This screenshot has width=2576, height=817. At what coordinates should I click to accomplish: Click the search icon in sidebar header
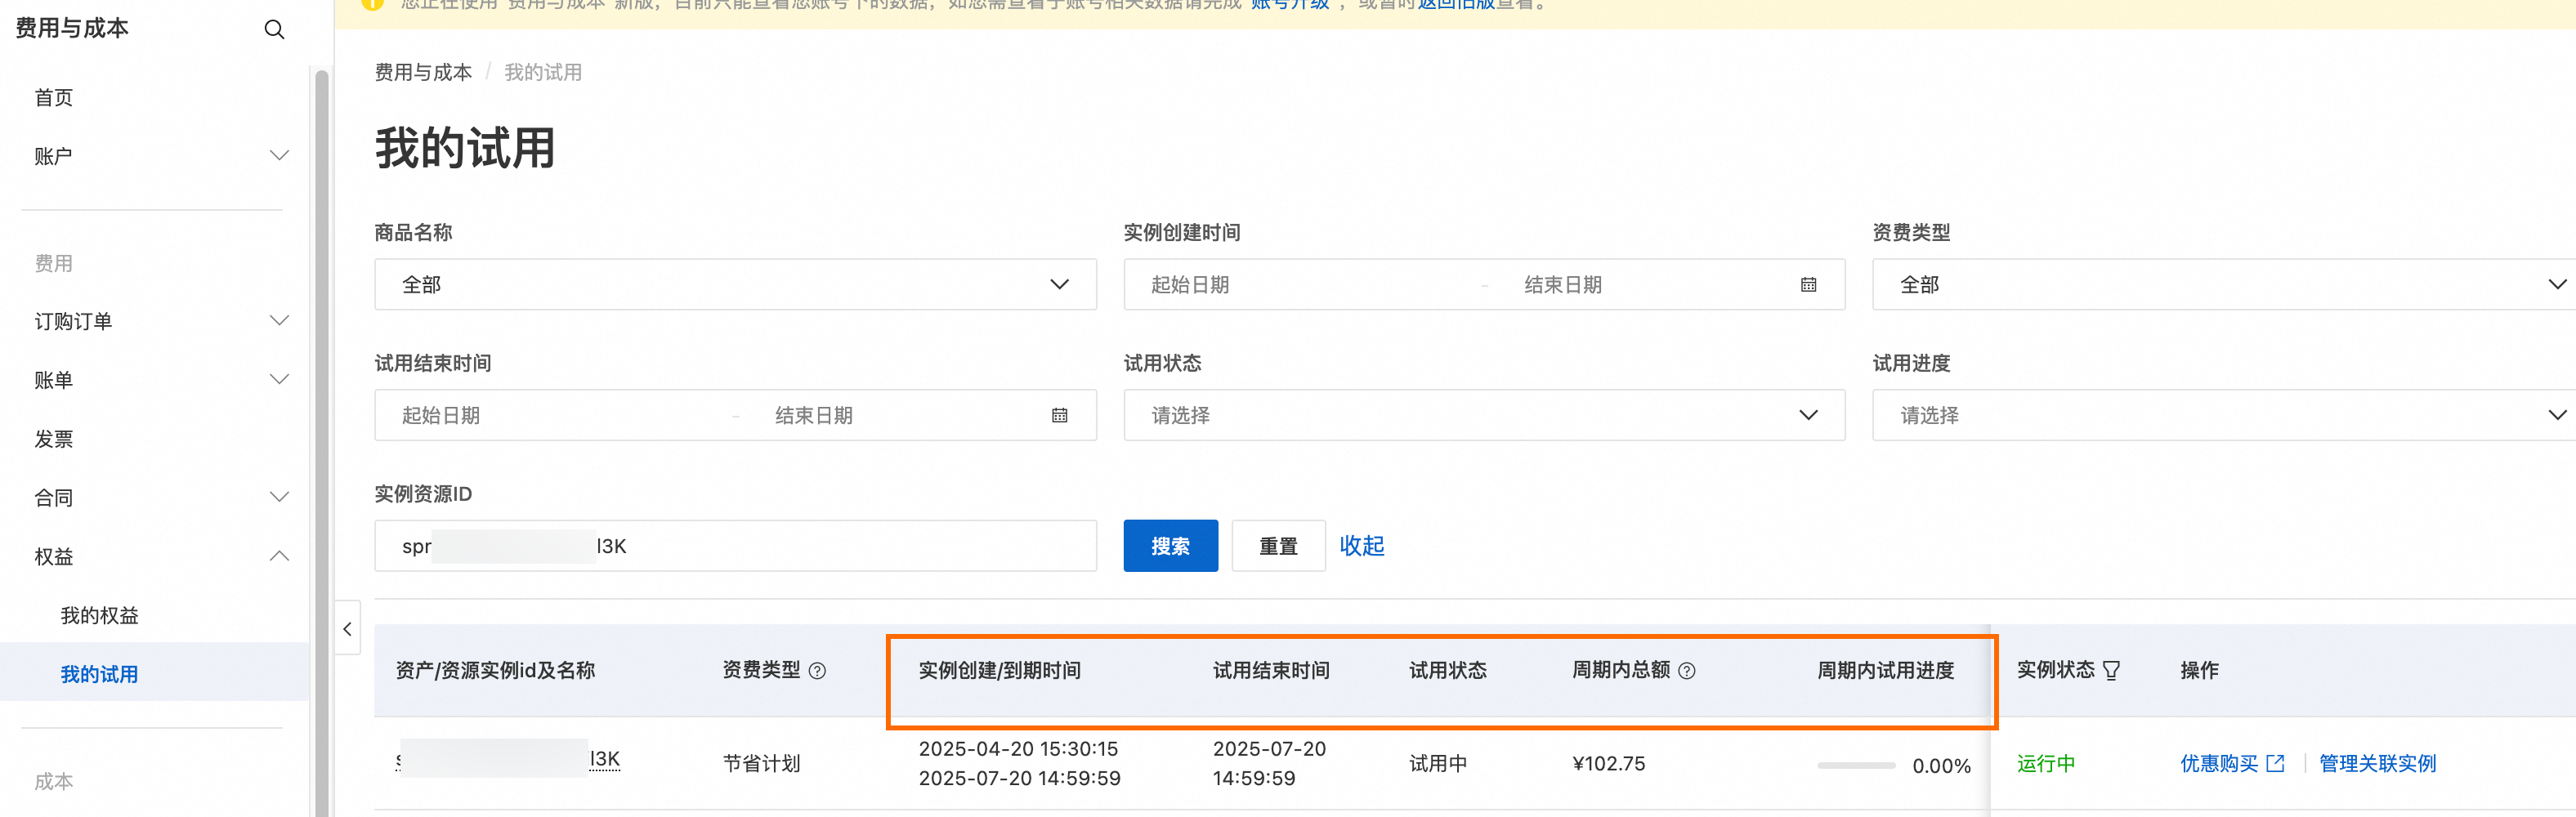pyautogui.click(x=274, y=30)
